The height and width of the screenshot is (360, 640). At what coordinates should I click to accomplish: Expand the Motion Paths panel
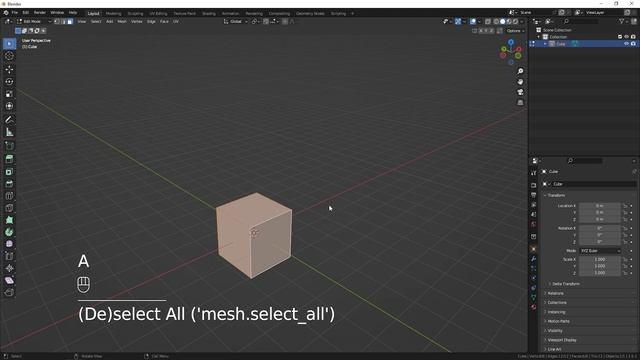[558, 321]
